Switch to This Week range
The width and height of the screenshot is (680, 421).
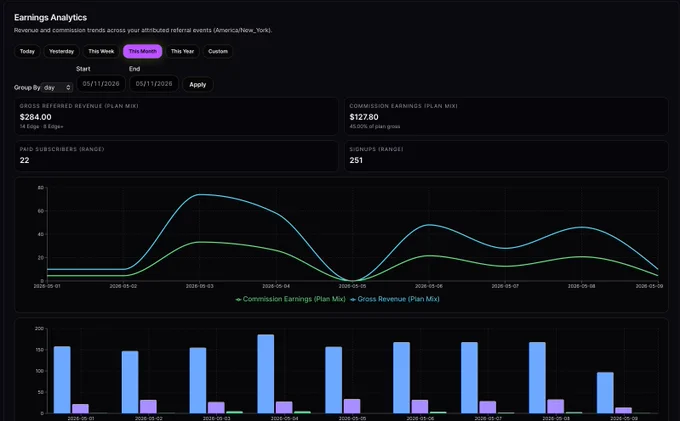point(101,51)
